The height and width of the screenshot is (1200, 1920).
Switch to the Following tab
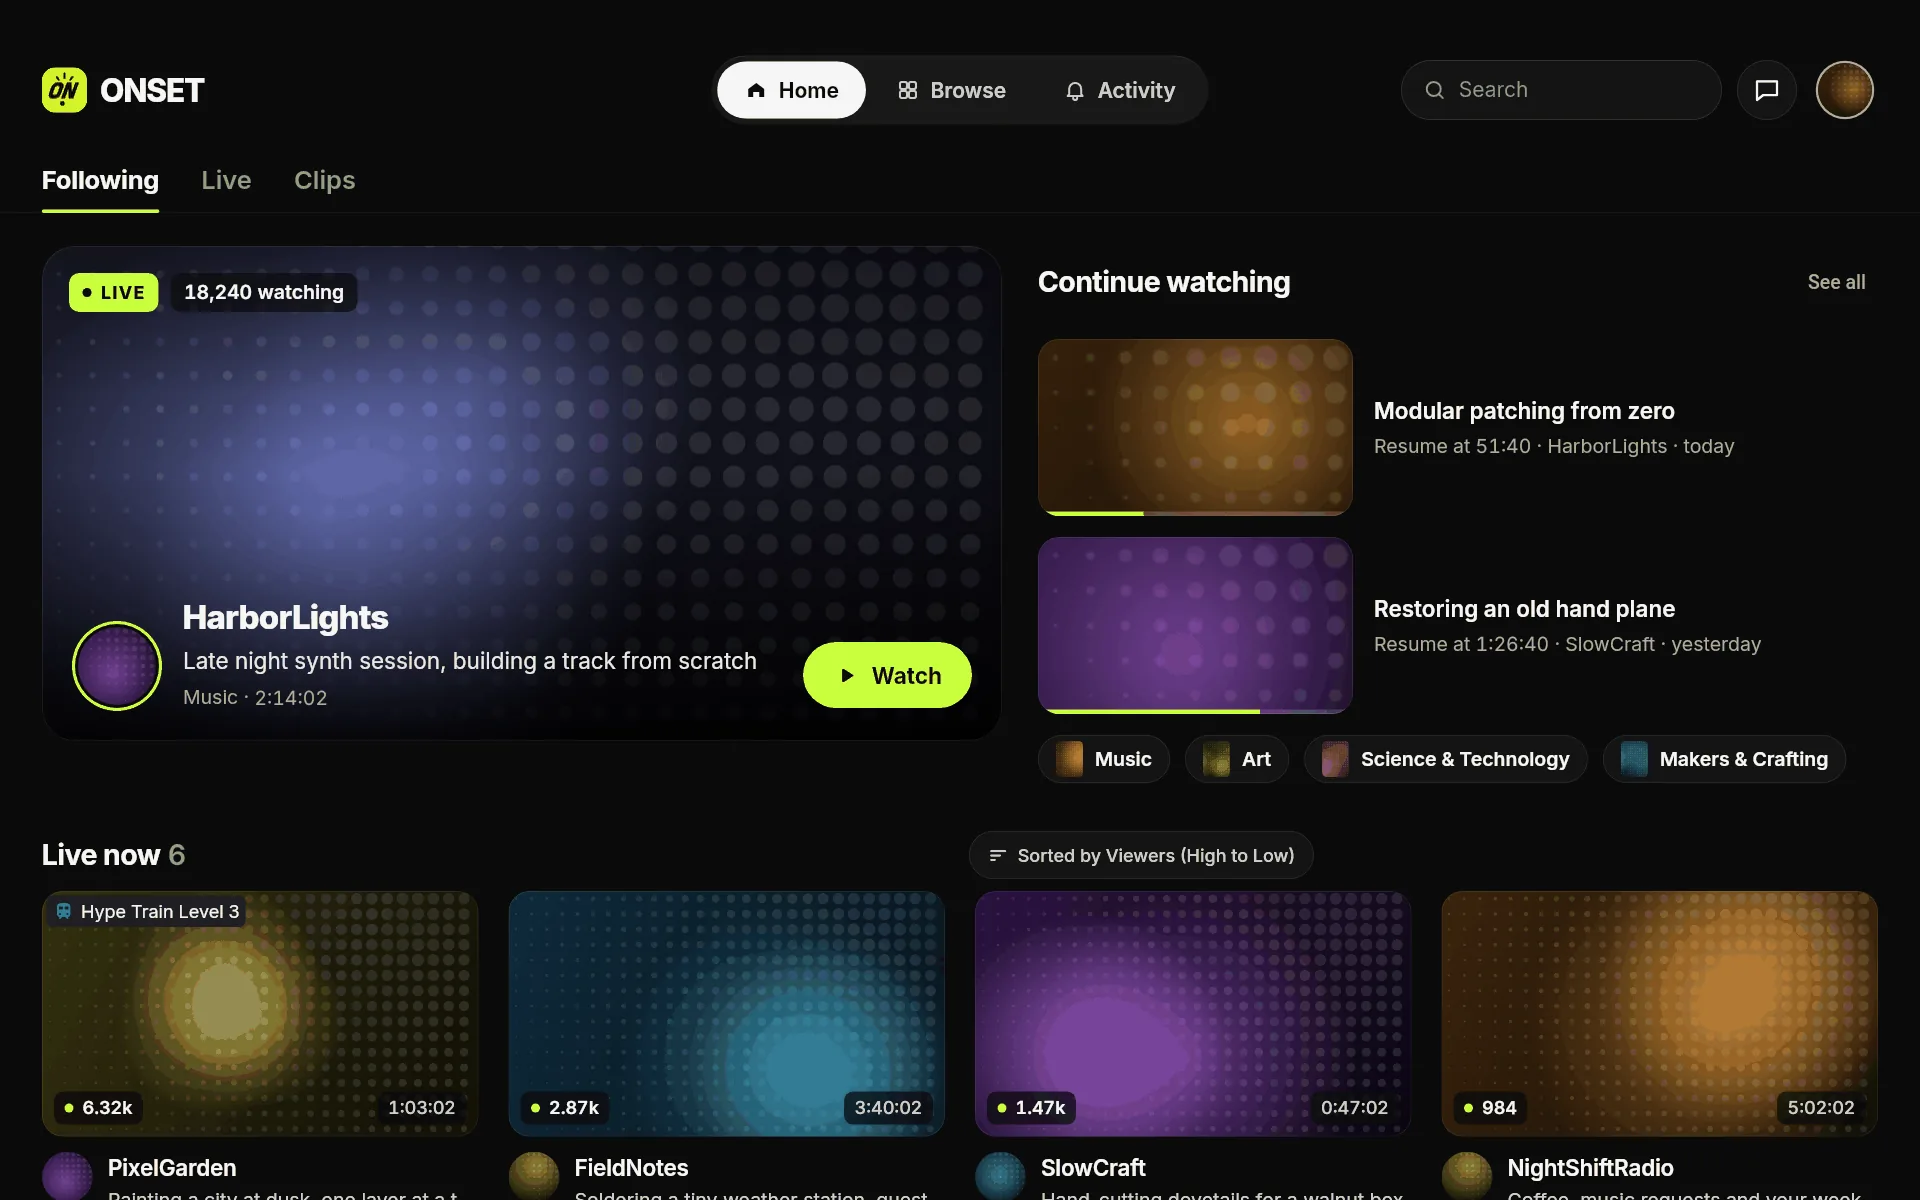tap(100, 181)
